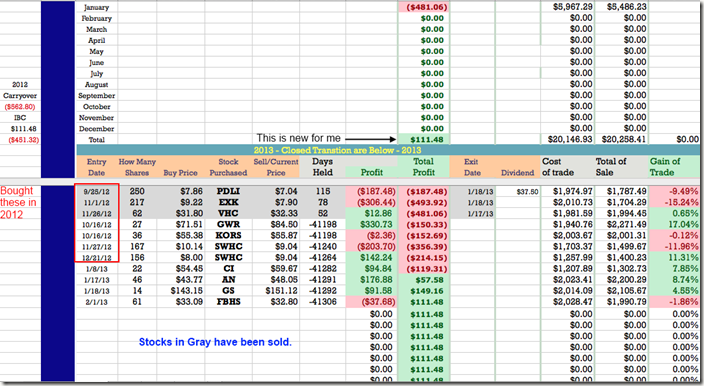The image size is (704, 386).
Task: Click the $5,967.29 cost cell
Action: pos(568,7)
